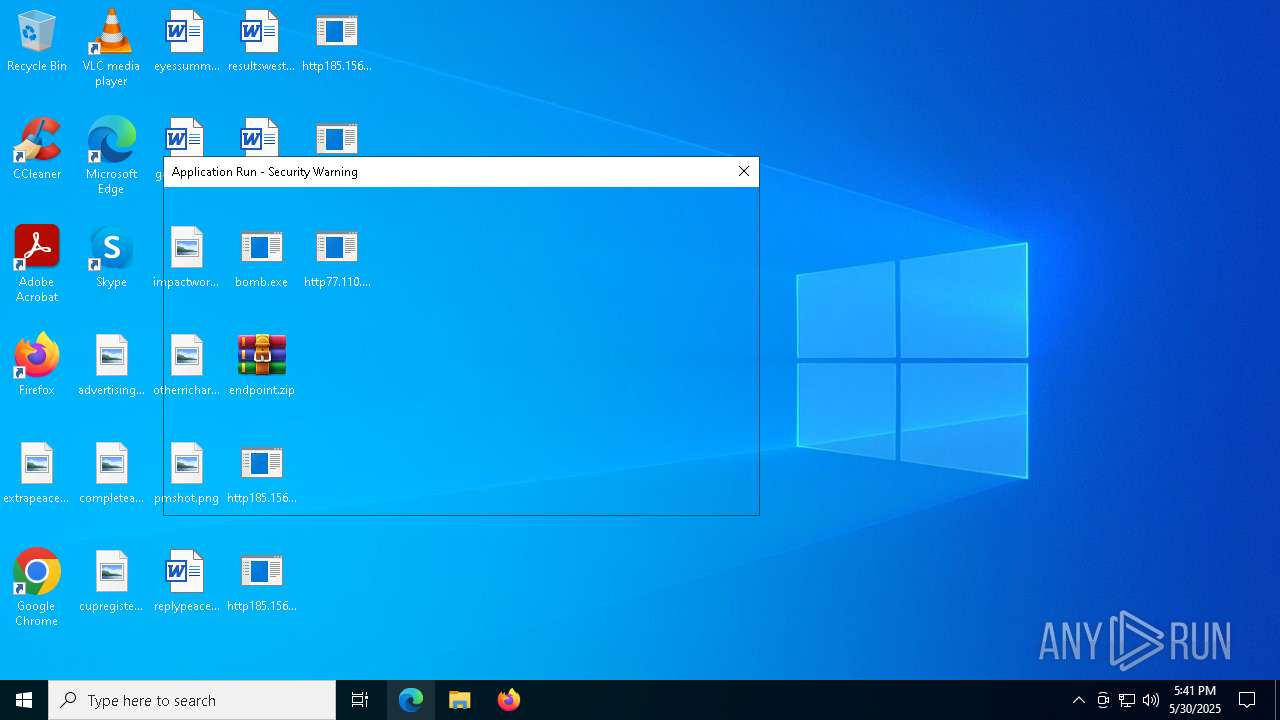Click the 'Type here to search' box
Image resolution: width=1280 pixels, height=720 pixels.
point(192,700)
